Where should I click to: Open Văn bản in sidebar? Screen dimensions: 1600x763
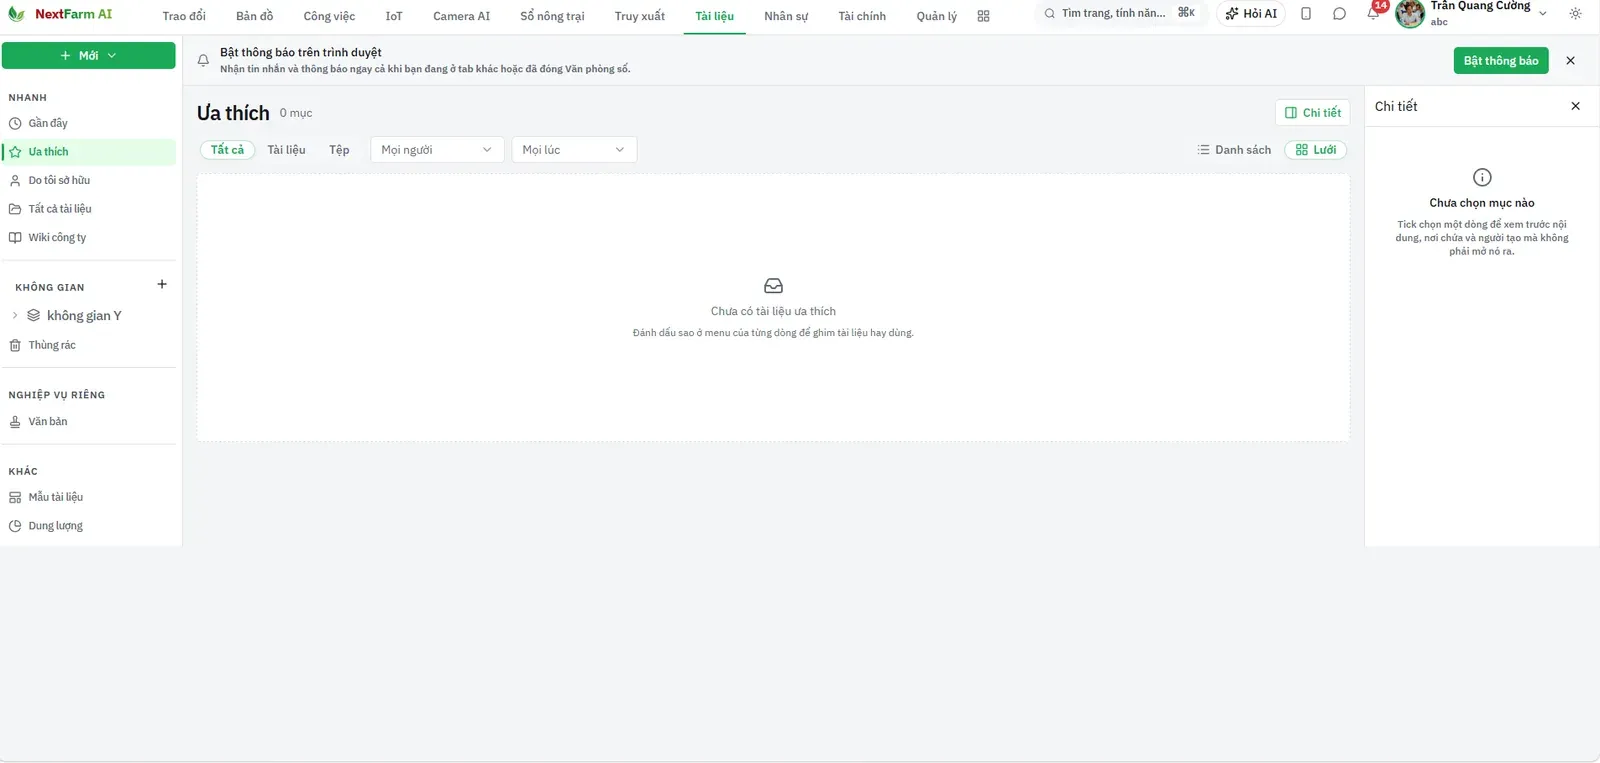click(89, 422)
